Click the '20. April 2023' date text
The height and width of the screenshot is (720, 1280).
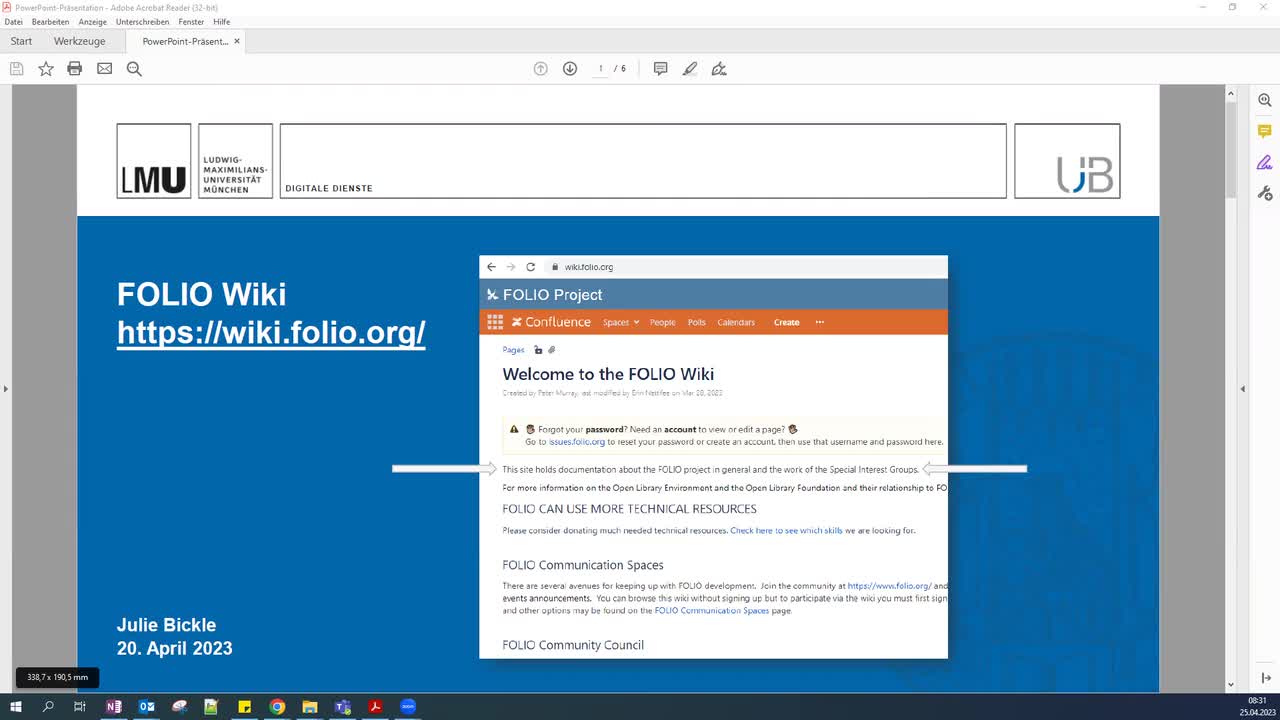[x=175, y=648]
